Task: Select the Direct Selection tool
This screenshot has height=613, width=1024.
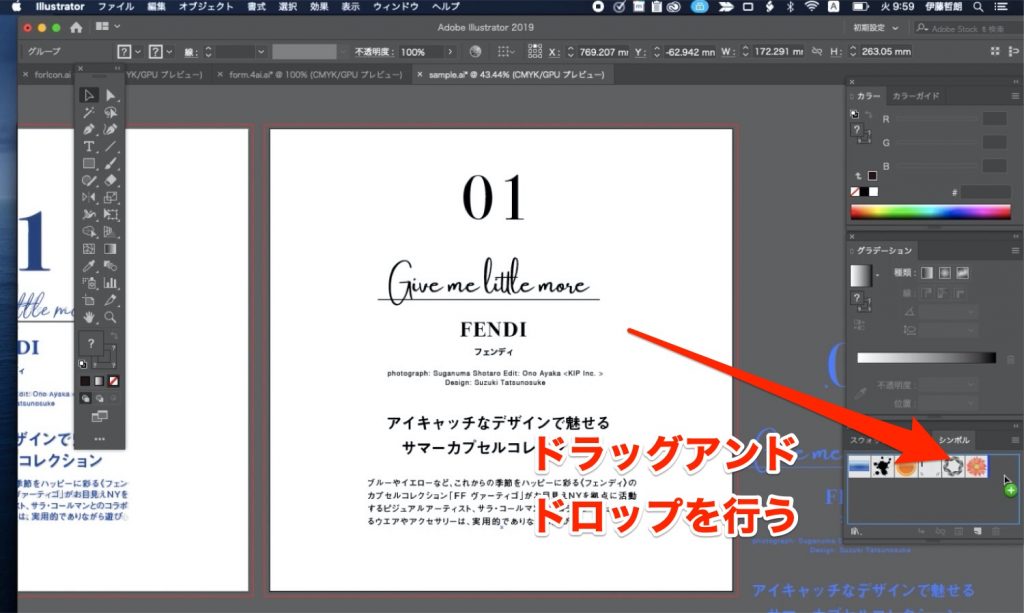Action: tap(110, 95)
